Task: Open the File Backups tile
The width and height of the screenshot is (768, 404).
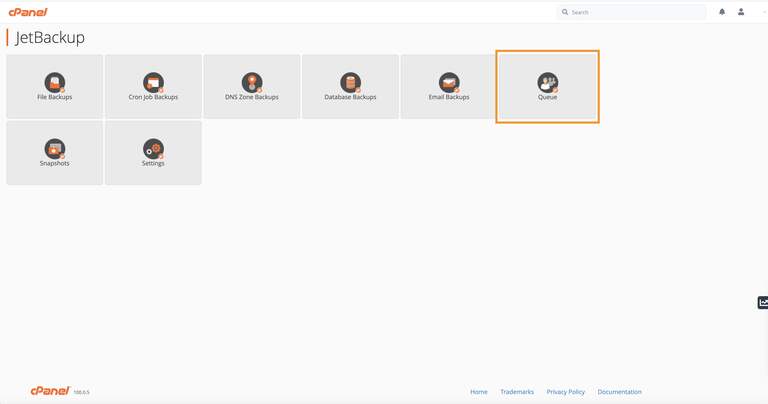Action: pos(54,87)
